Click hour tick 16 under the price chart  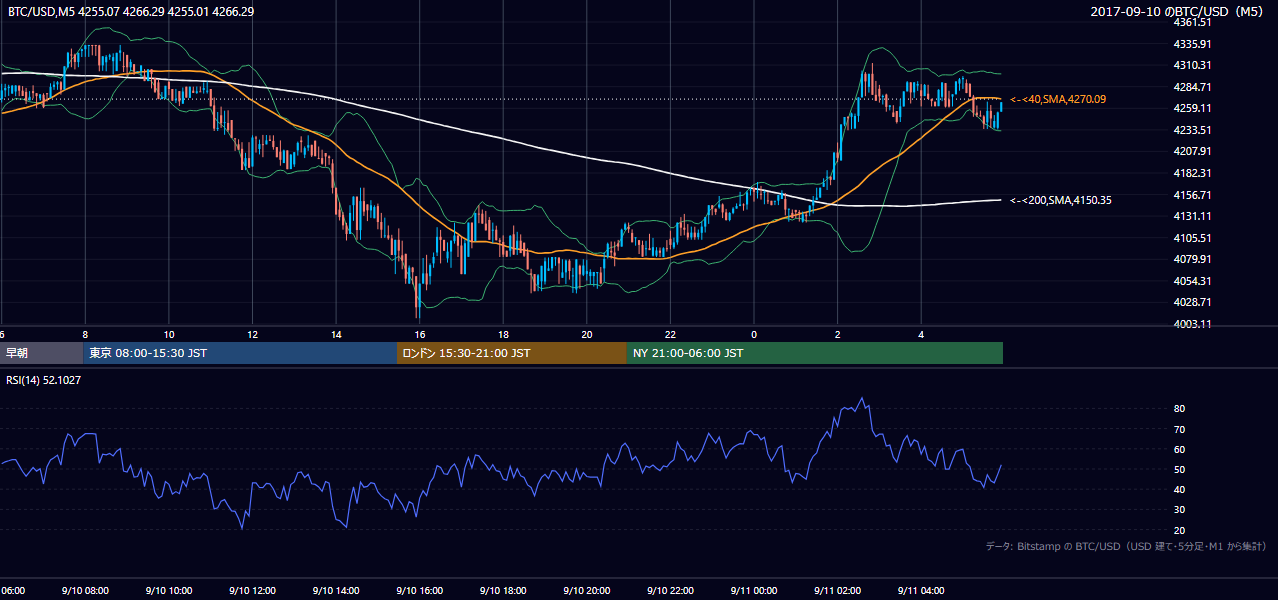coord(420,335)
